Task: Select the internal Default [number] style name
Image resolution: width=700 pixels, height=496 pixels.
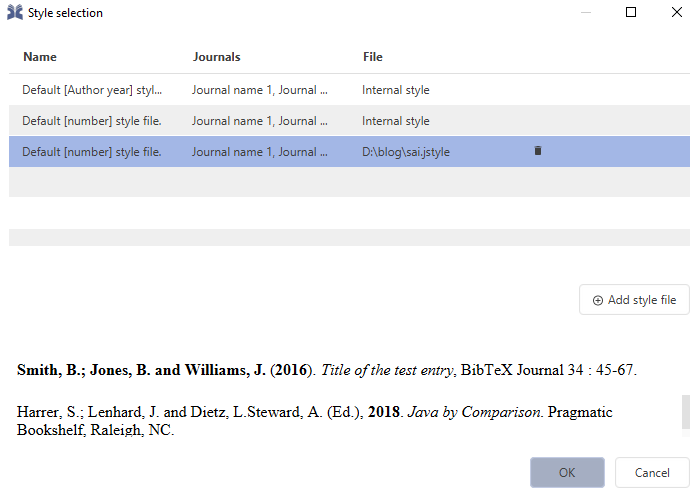Action: (92, 121)
